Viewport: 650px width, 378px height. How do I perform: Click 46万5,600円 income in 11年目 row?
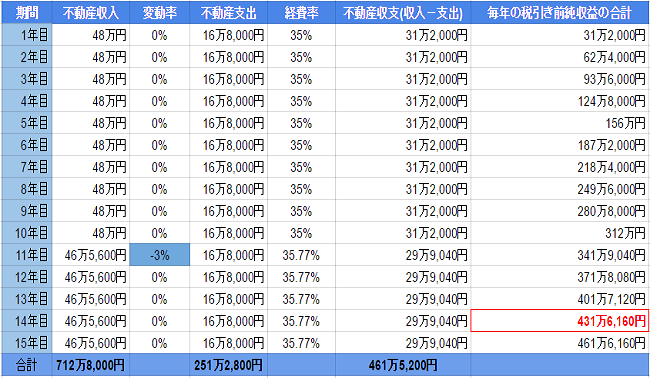[91, 255]
